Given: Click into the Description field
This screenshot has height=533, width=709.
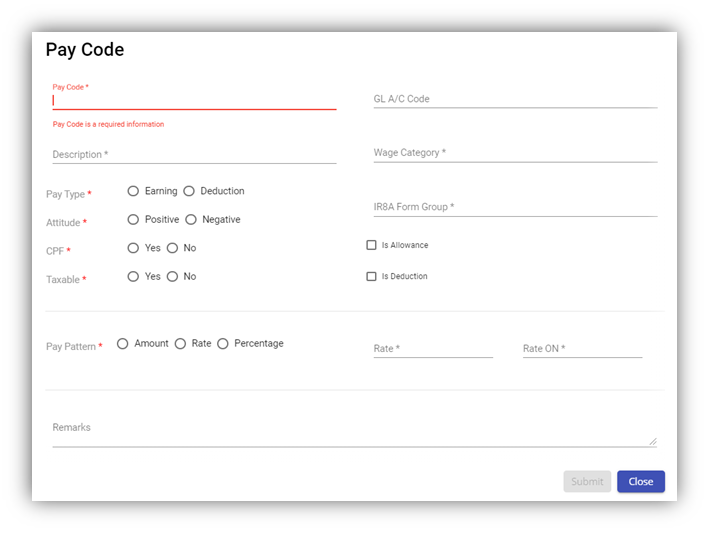Looking at the screenshot, I should coord(194,155).
